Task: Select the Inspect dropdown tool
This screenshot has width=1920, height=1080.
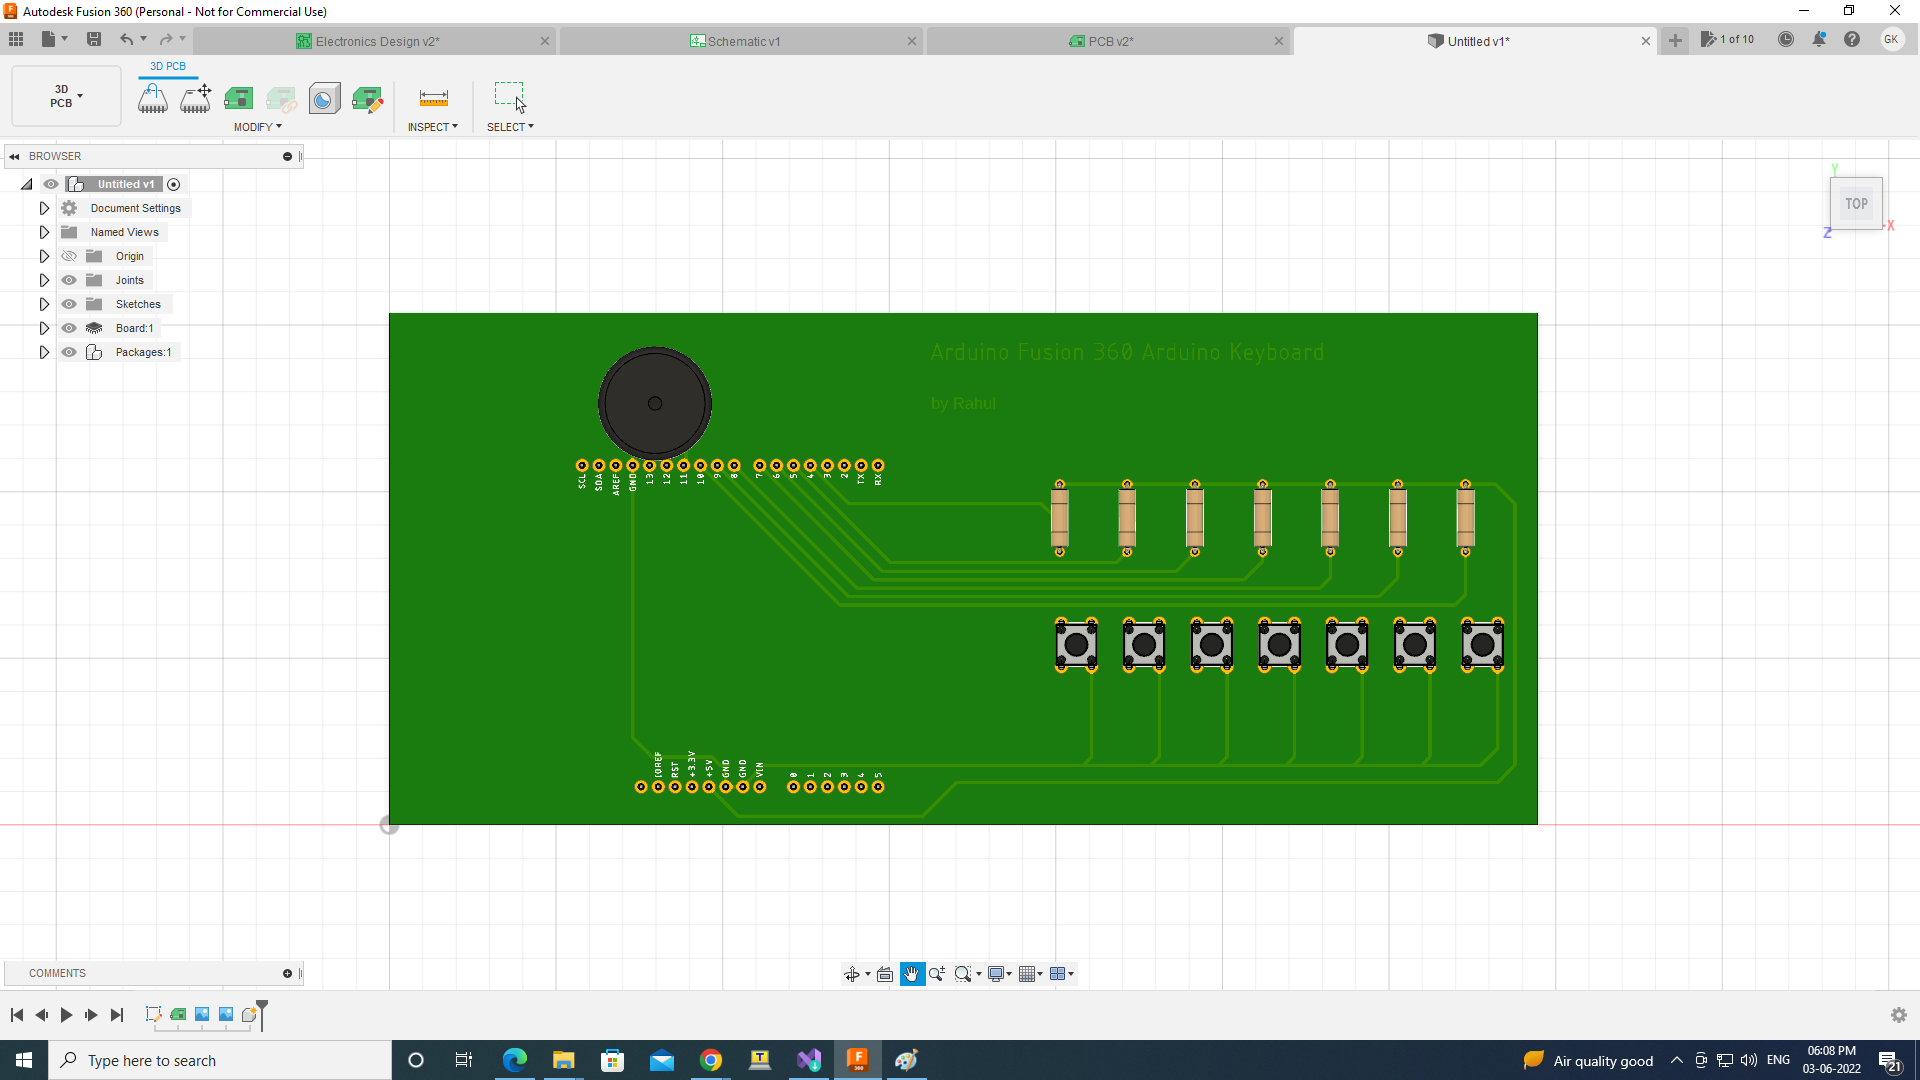Action: [x=434, y=125]
